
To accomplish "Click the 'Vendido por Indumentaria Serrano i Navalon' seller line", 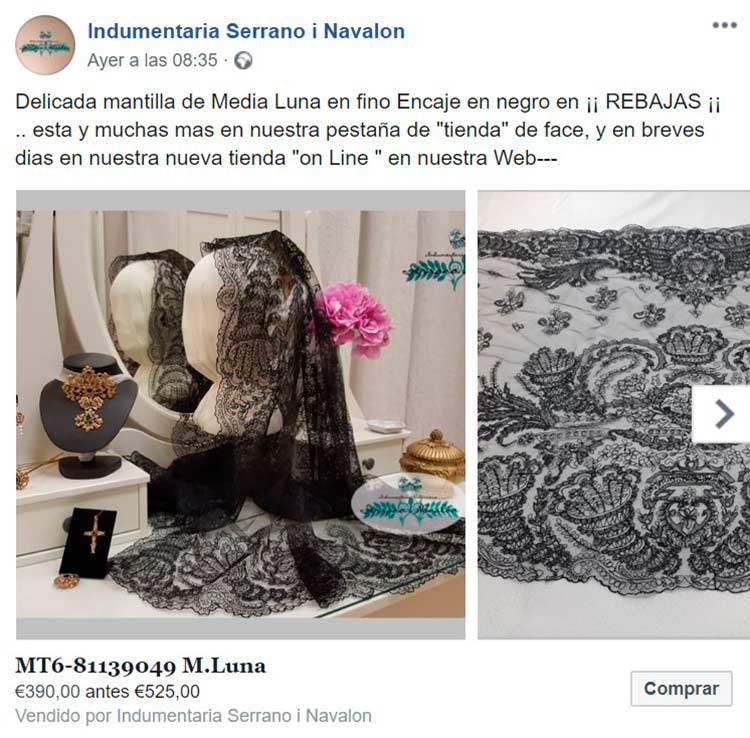I will pos(193,716).
